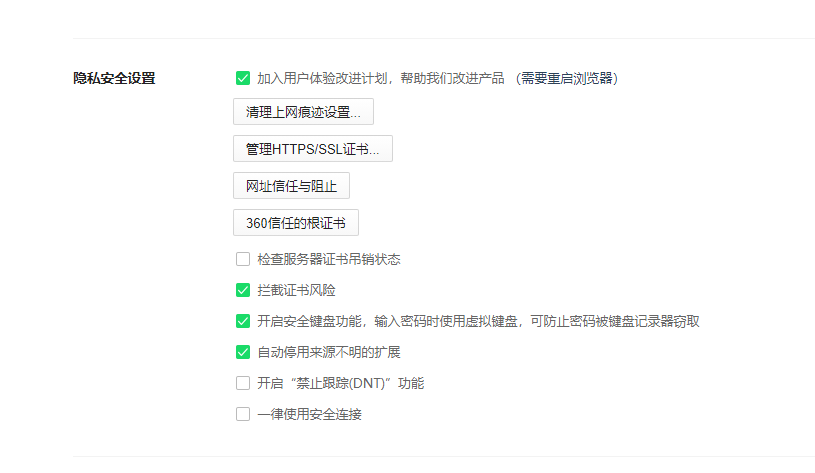View 360信任的根证书 list
Image resolution: width=815 pixels, height=473 pixels.
pos(295,223)
